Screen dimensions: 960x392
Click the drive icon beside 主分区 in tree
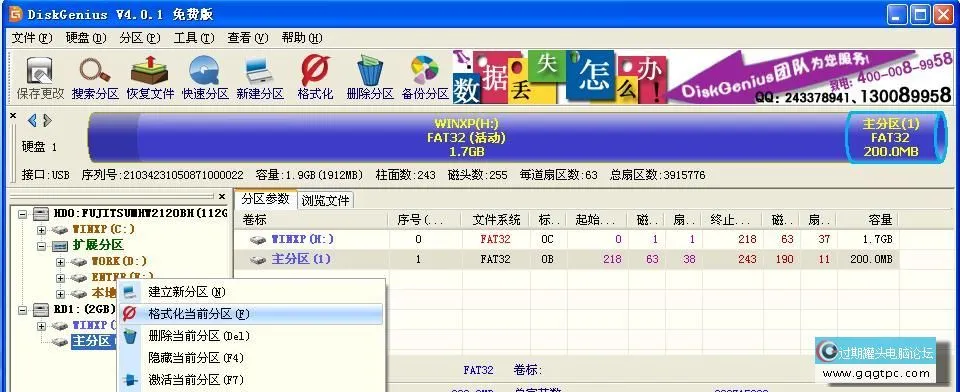click(x=60, y=341)
